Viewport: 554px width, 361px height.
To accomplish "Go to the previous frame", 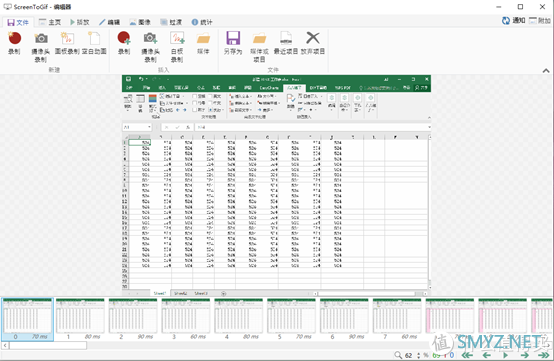I will [487, 355].
